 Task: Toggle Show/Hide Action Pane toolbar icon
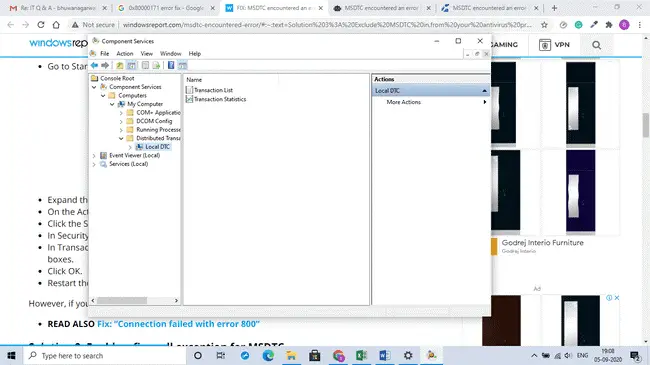[182, 65]
